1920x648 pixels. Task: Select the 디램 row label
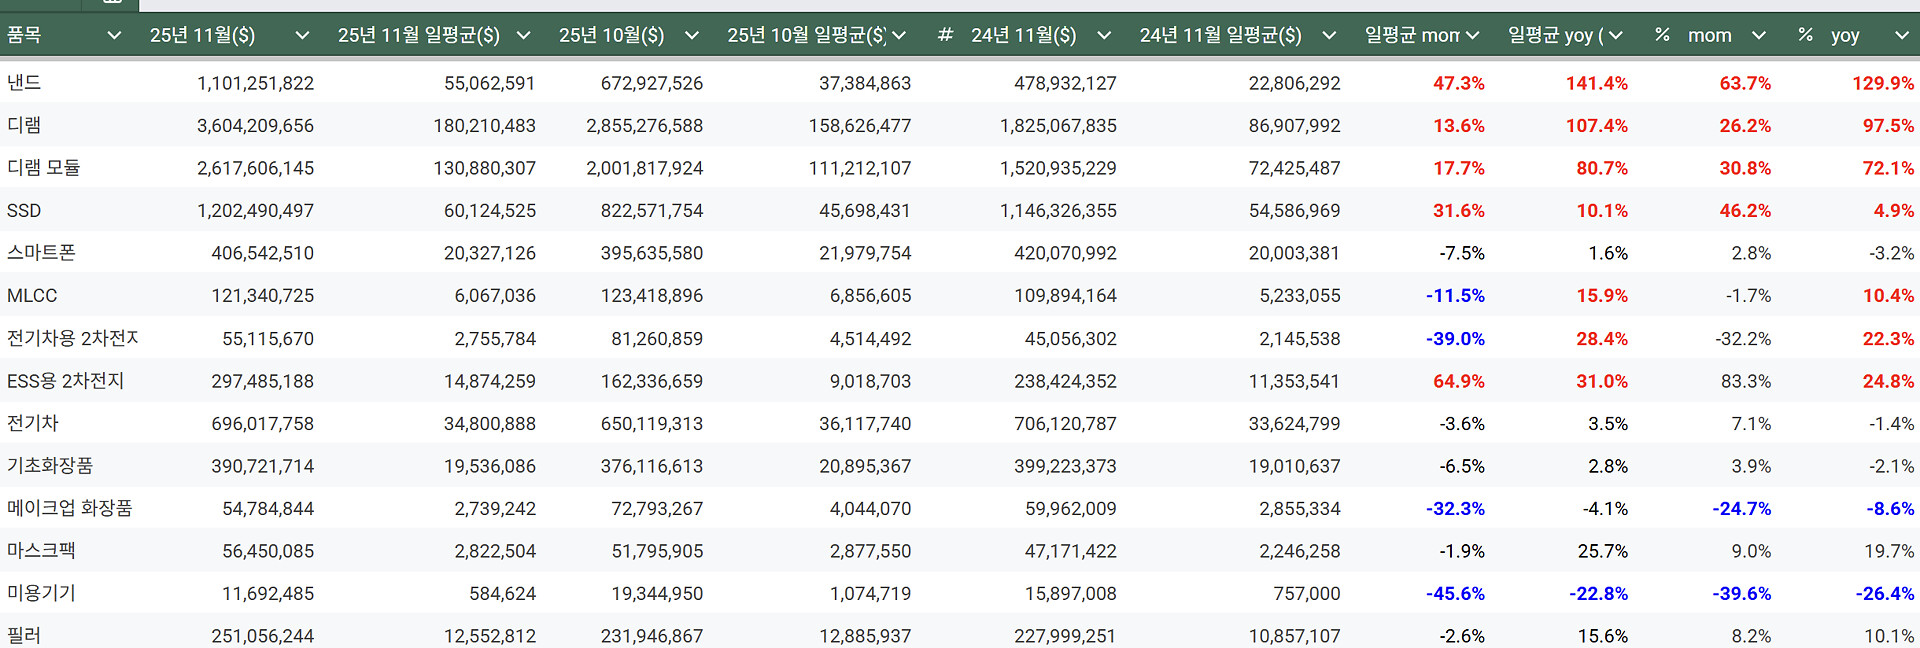point(24,125)
